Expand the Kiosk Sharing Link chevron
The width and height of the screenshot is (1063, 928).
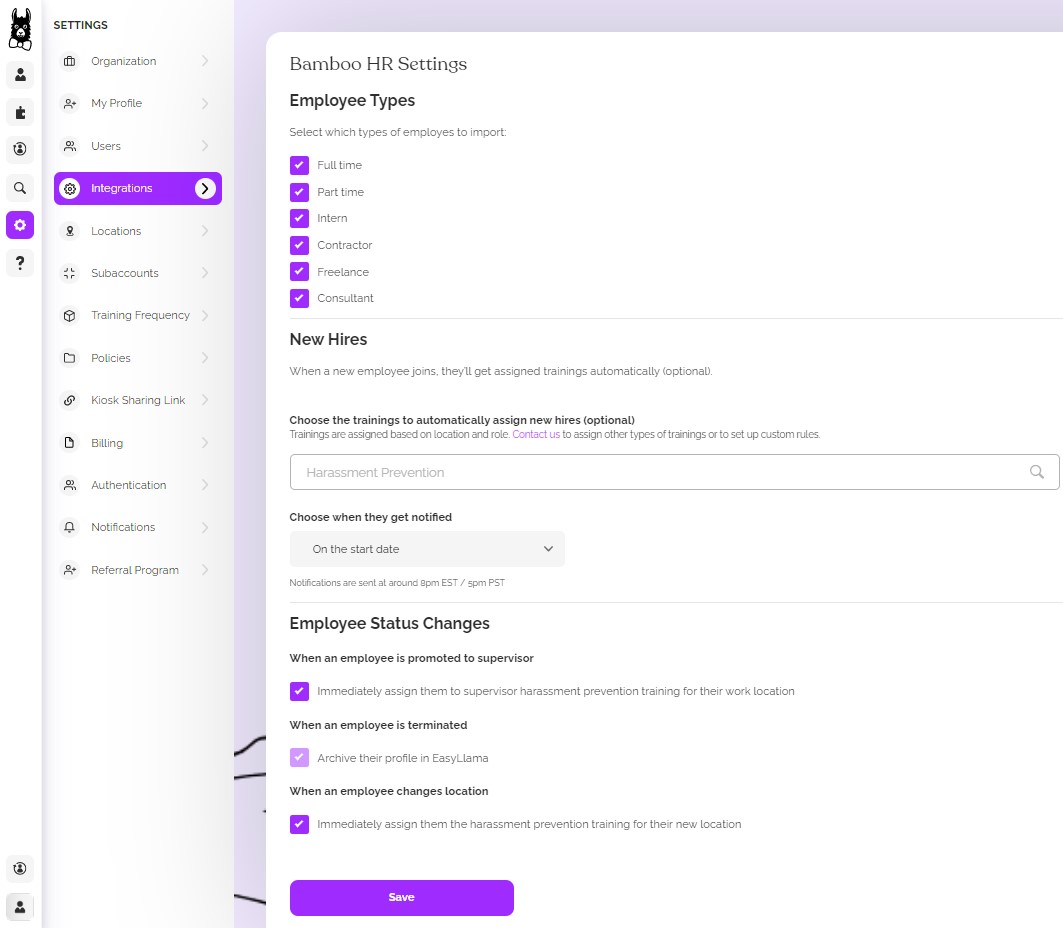point(205,401)
